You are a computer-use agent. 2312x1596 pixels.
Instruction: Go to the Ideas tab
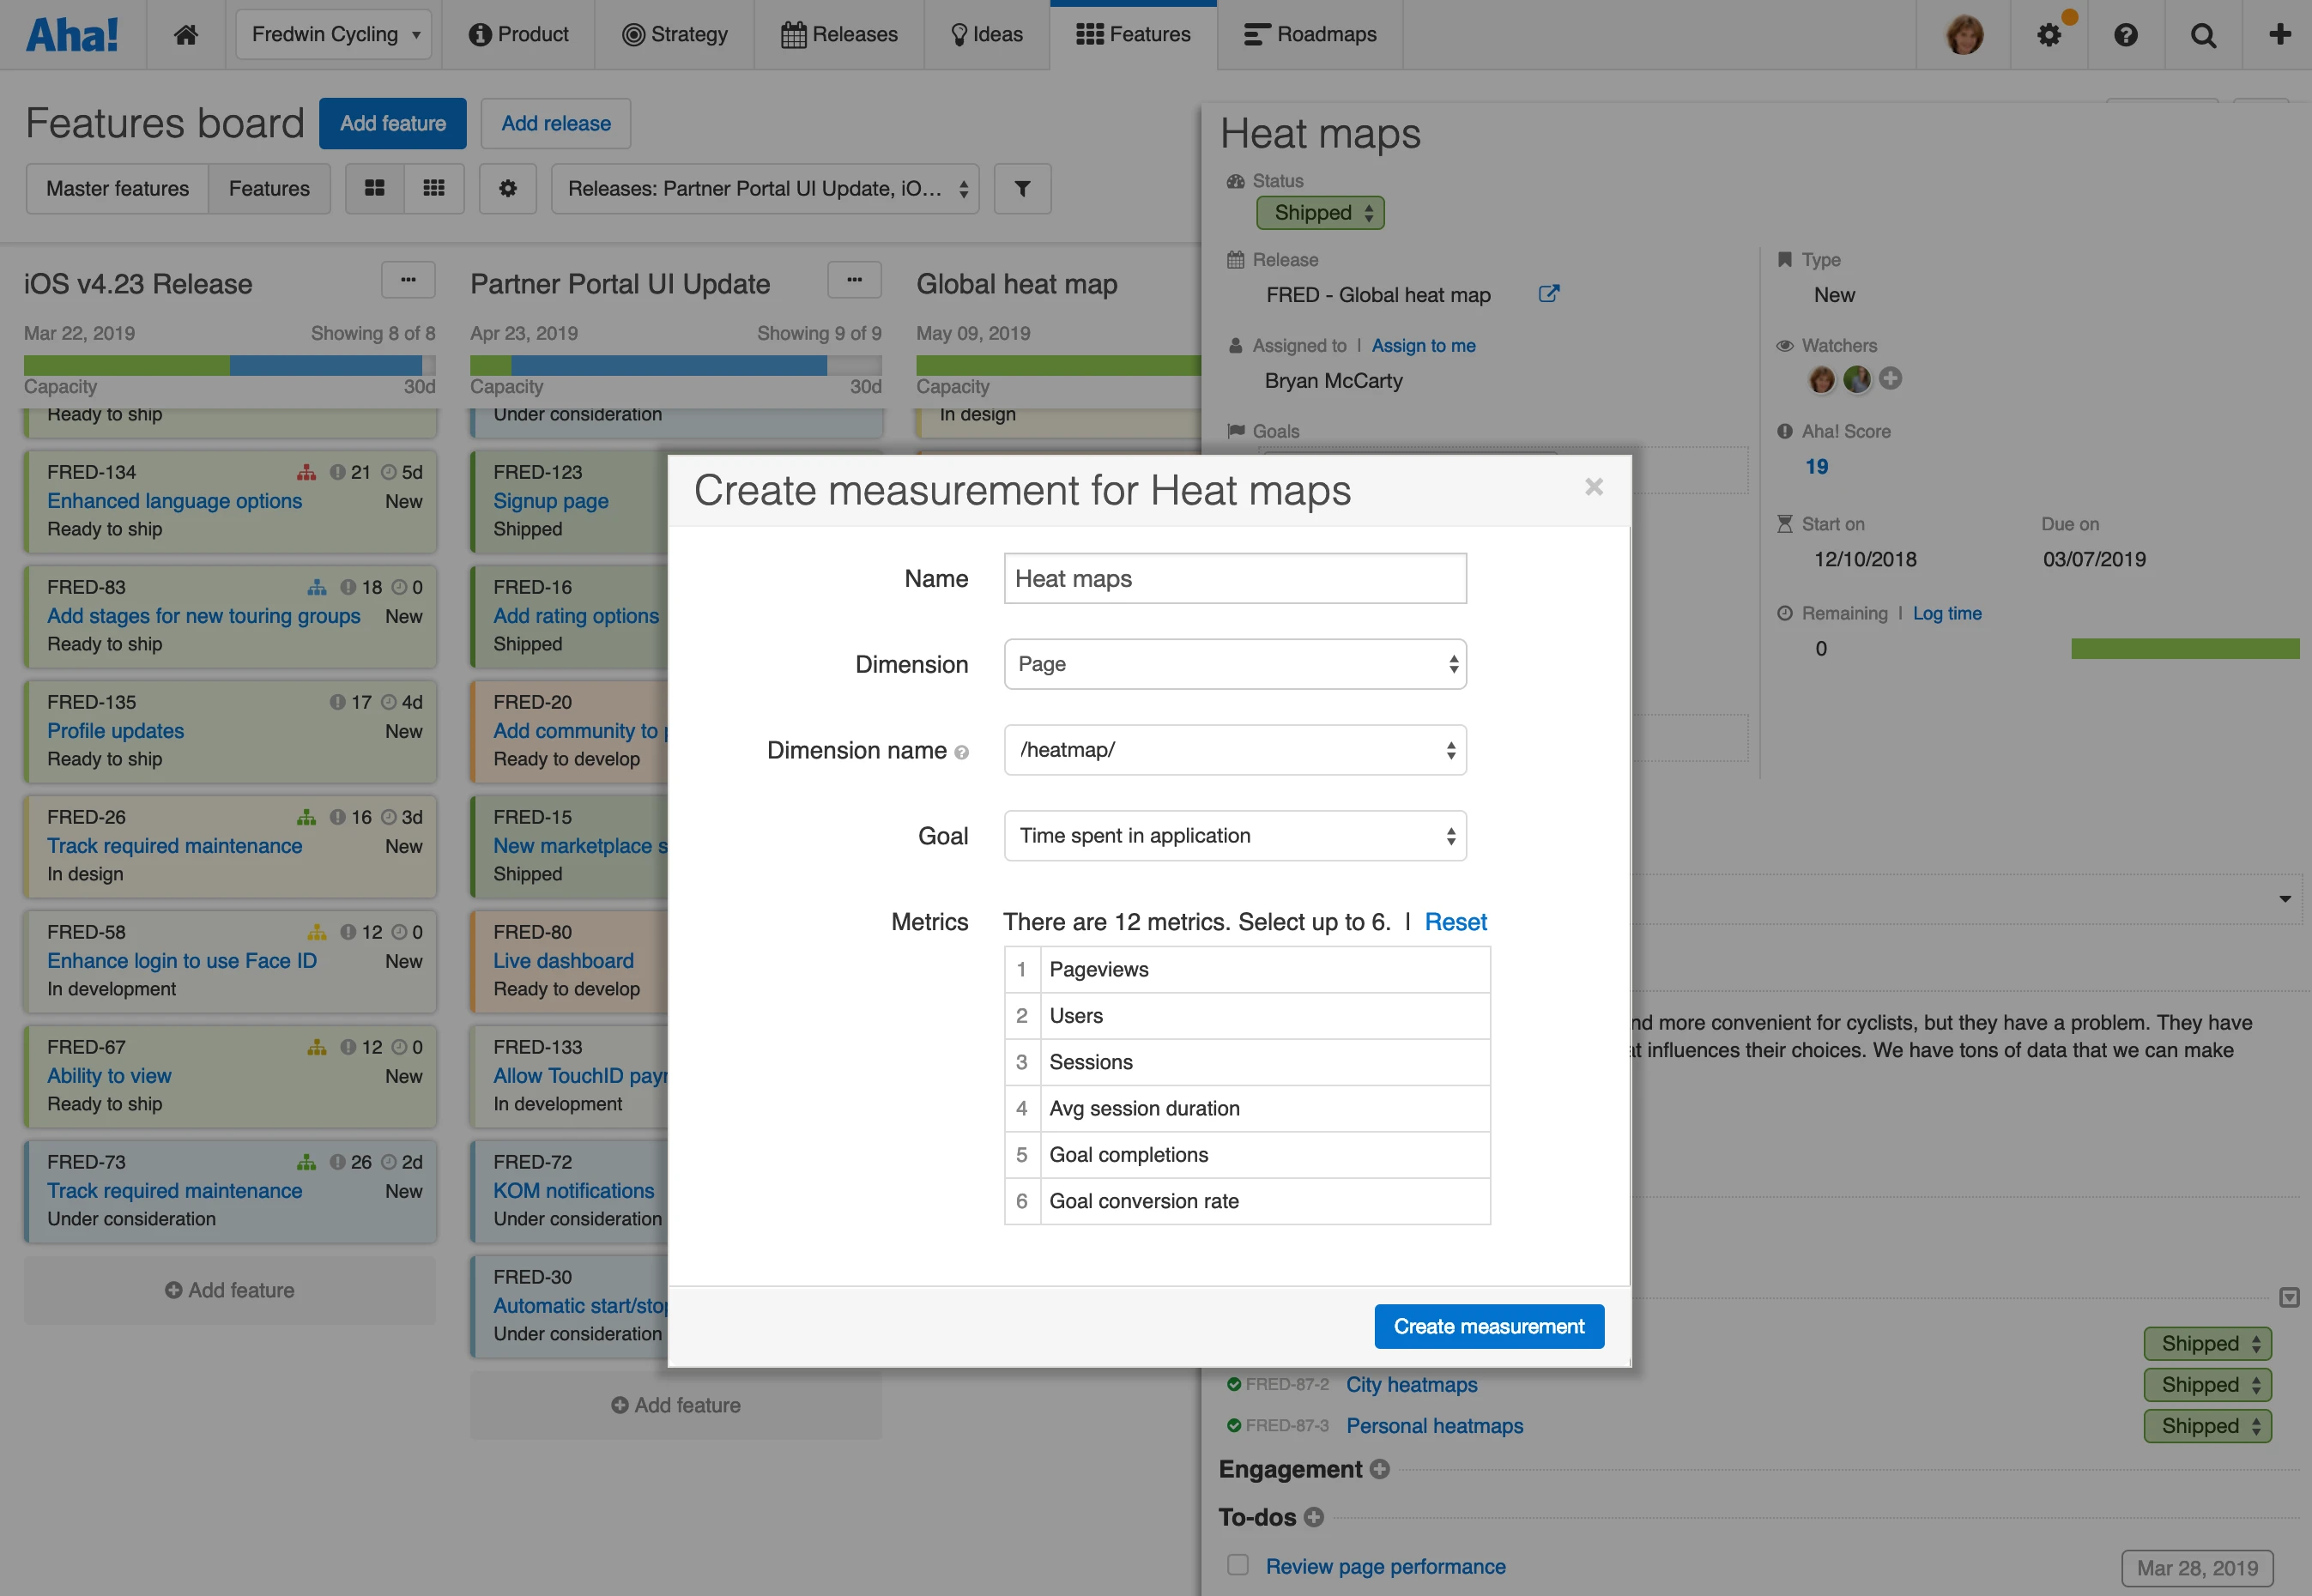click(986, 35)
